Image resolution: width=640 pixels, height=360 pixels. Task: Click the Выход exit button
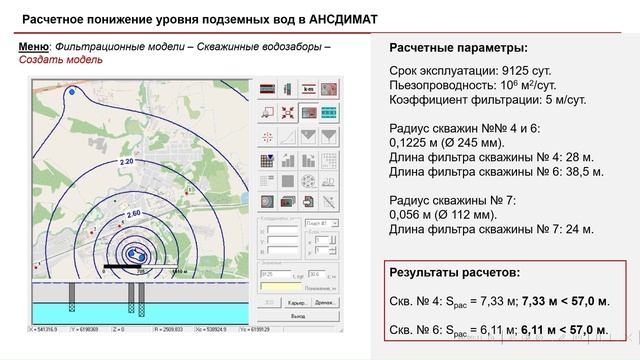298,316
